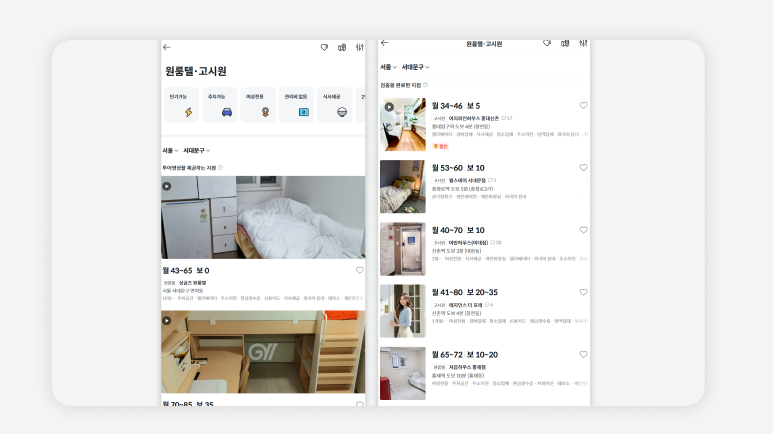Viewport: 773px width, 434px height.
Task: Select the blue car parking filter card
Action: click(219, 105)
